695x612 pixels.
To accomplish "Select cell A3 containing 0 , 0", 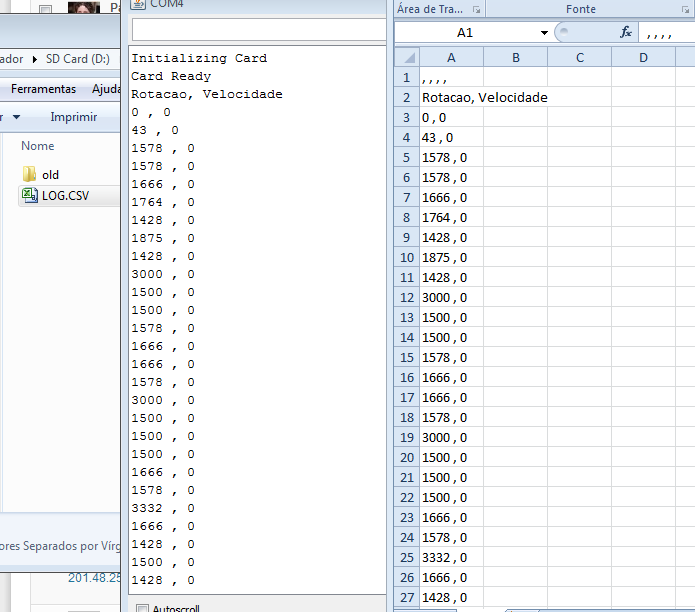I will click(x=451, y=117).
